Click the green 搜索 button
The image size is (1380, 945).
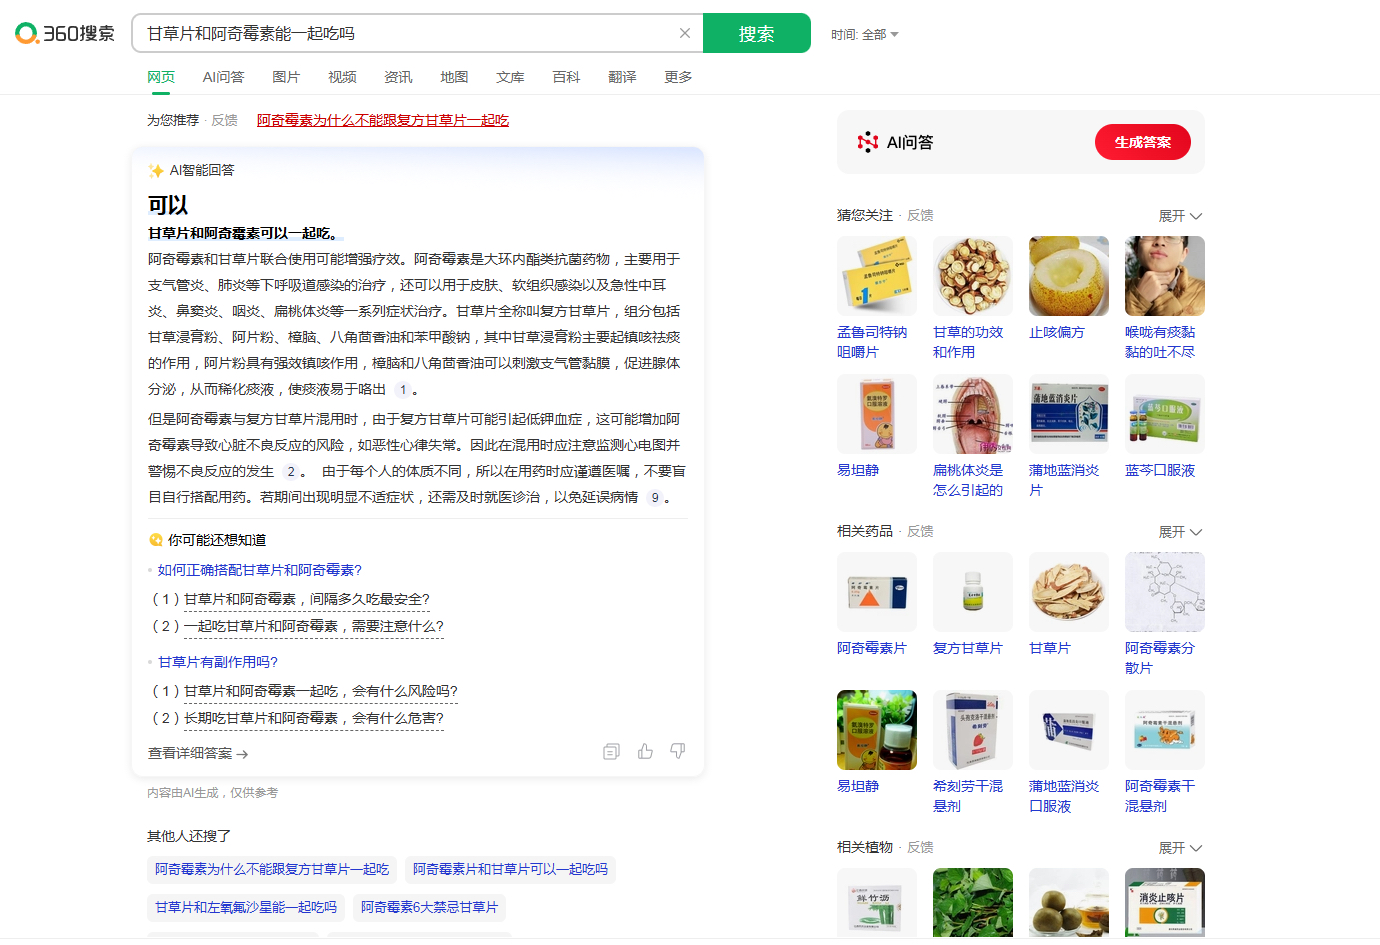tap(757, 33)
